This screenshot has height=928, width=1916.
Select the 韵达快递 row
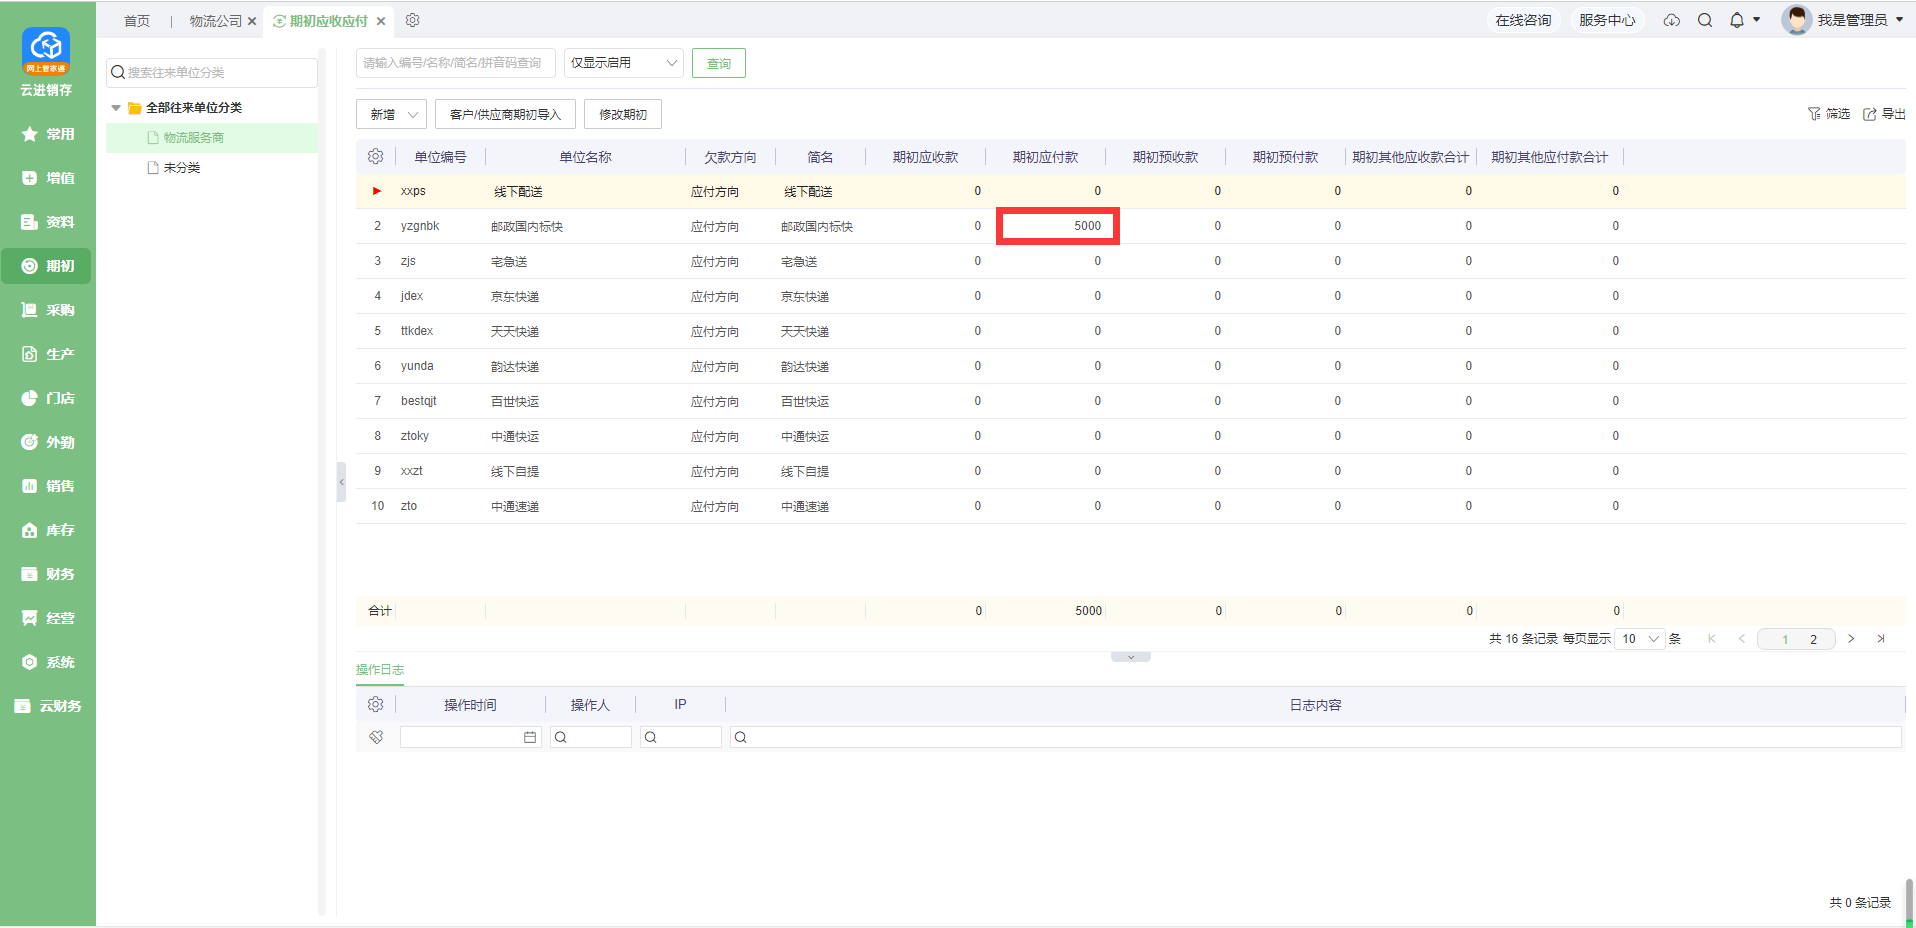tap(1131, 366)
